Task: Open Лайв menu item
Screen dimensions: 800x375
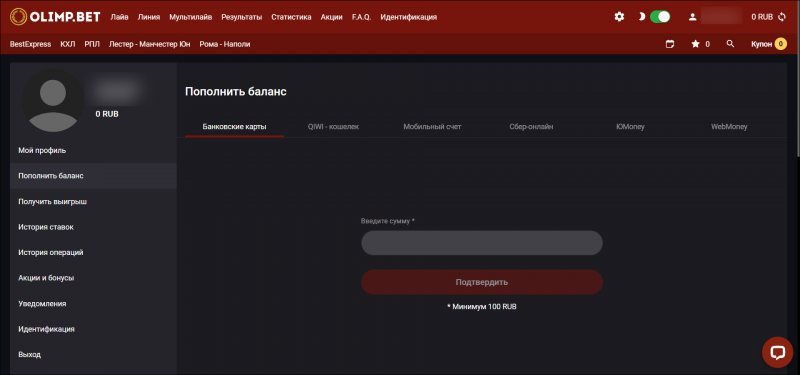Action: point(119,17)
